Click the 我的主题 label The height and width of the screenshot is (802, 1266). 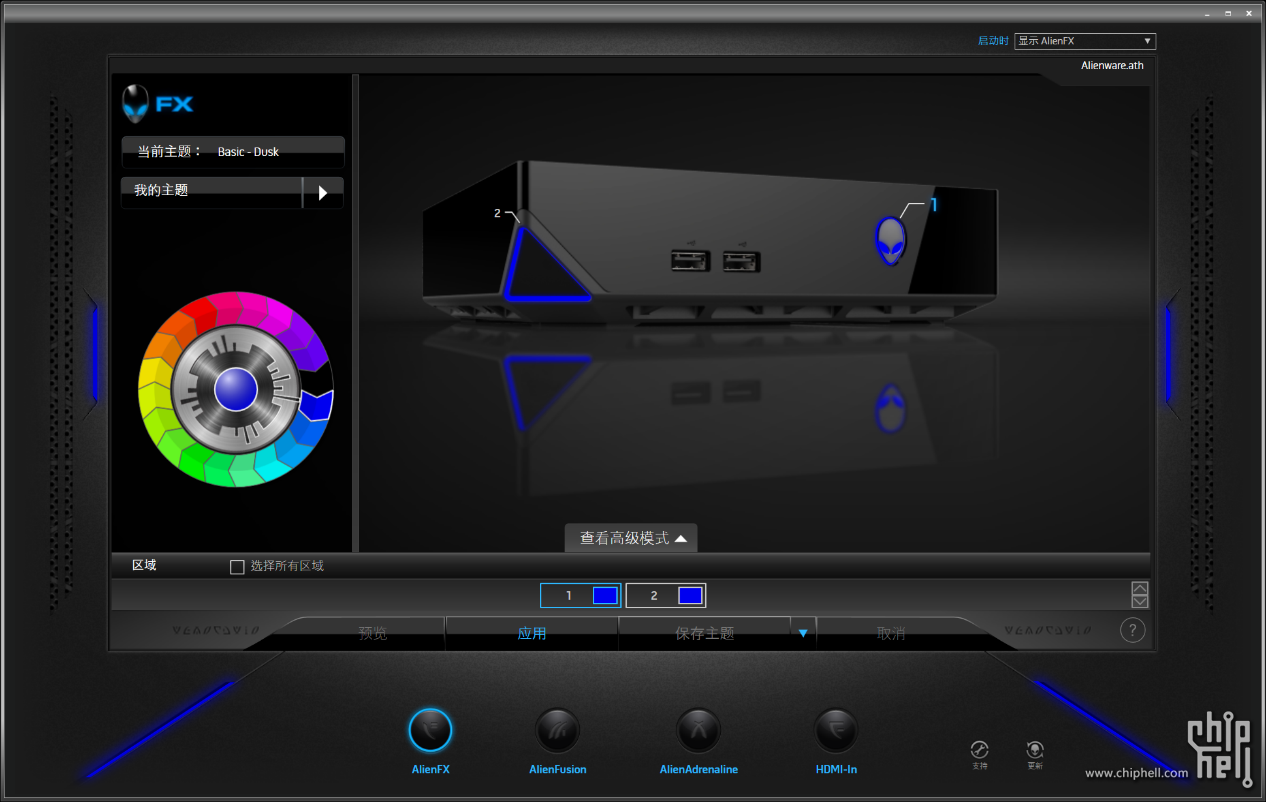[x=161, y=190]
